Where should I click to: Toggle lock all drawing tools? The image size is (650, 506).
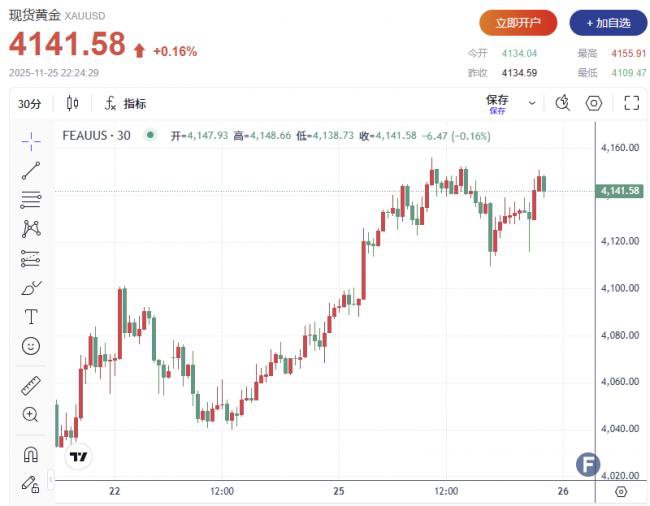click(30, 483)
